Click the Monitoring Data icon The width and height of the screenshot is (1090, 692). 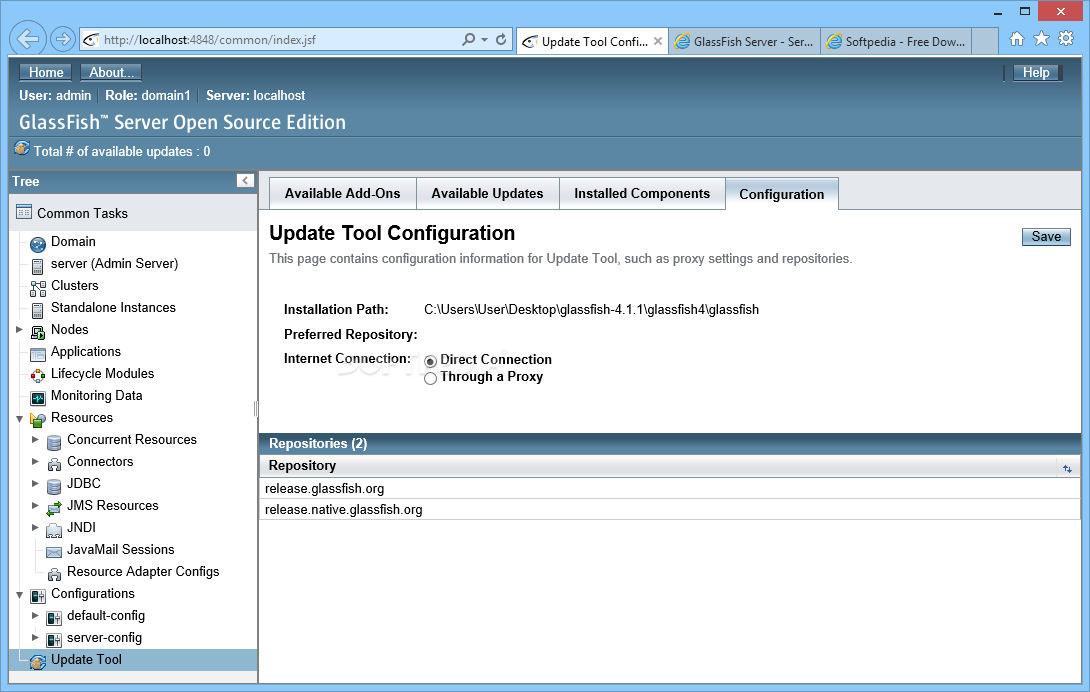click(38, 399)
